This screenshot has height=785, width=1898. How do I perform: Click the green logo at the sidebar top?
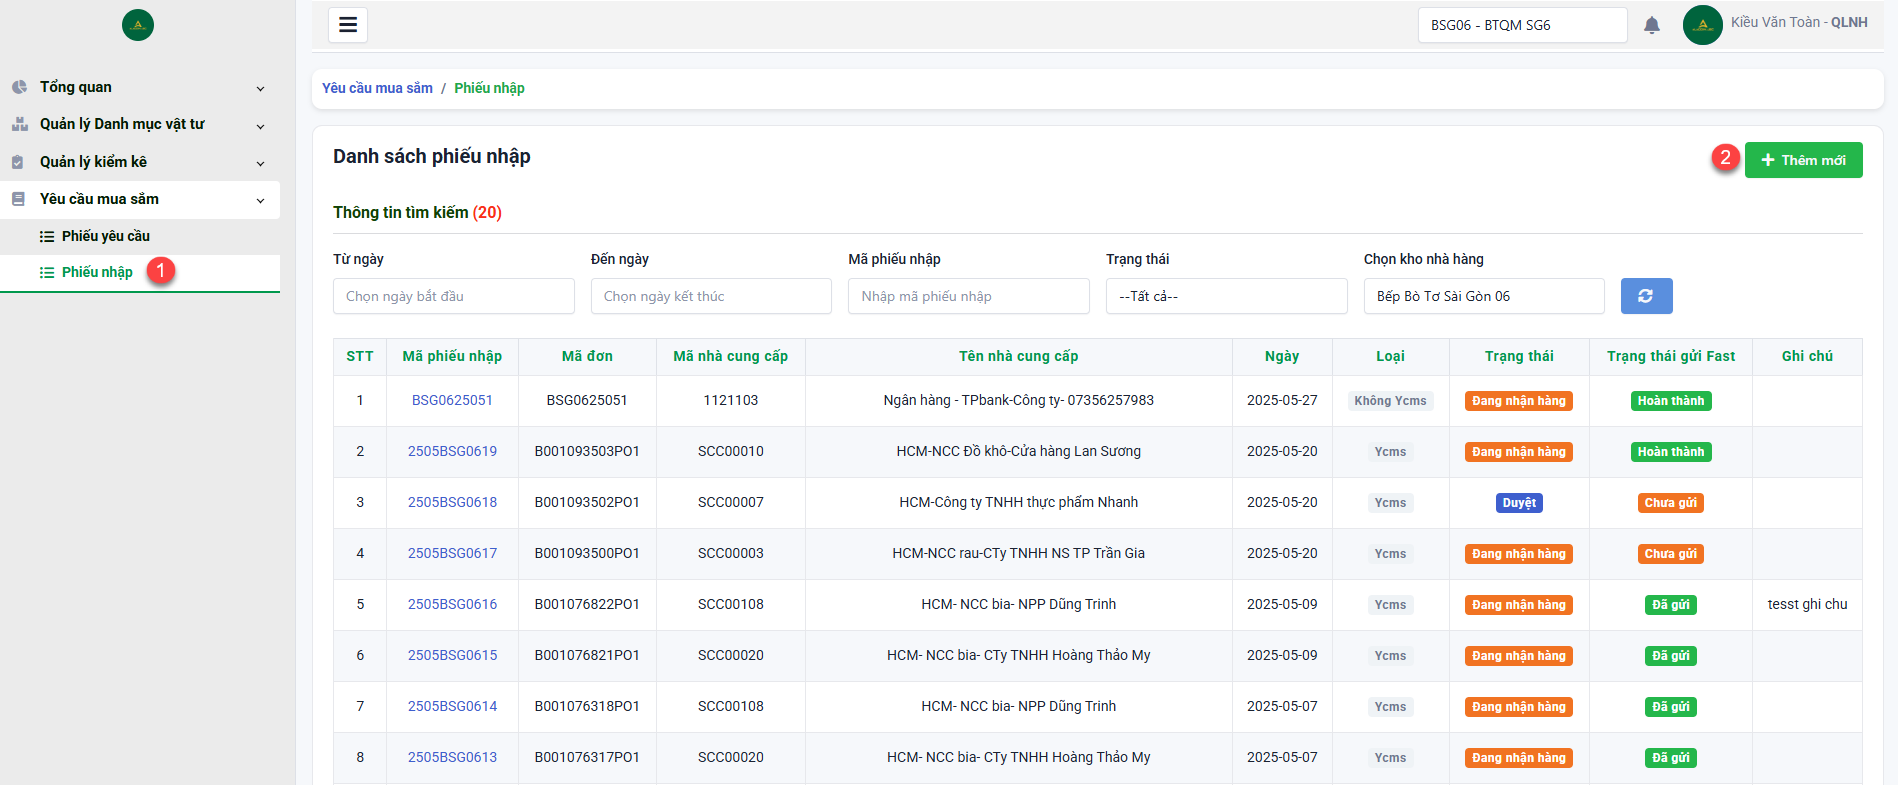click(138, 25)
